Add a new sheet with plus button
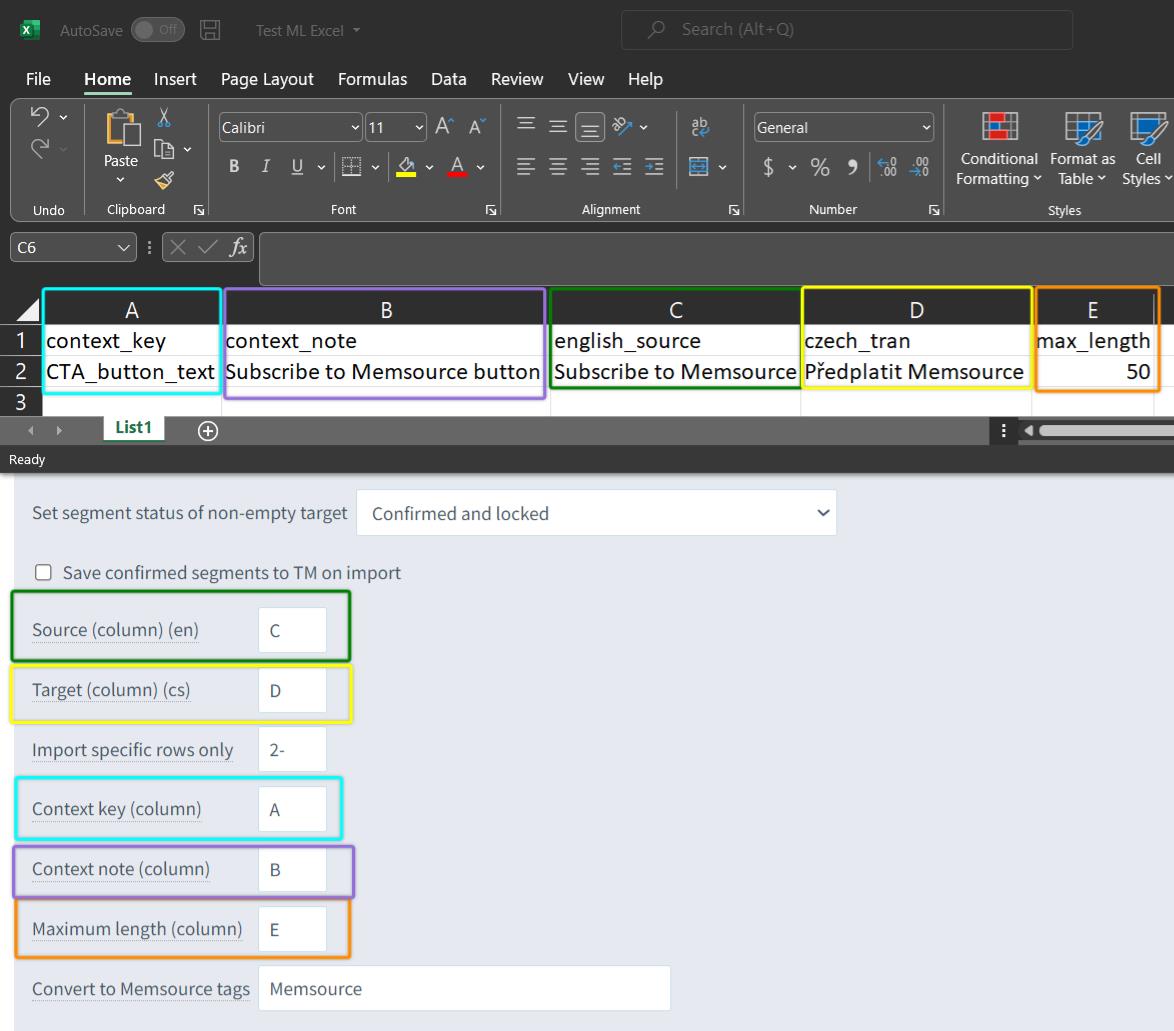The height and width of the screenshot is (1031, 1174). click(208, 431)
